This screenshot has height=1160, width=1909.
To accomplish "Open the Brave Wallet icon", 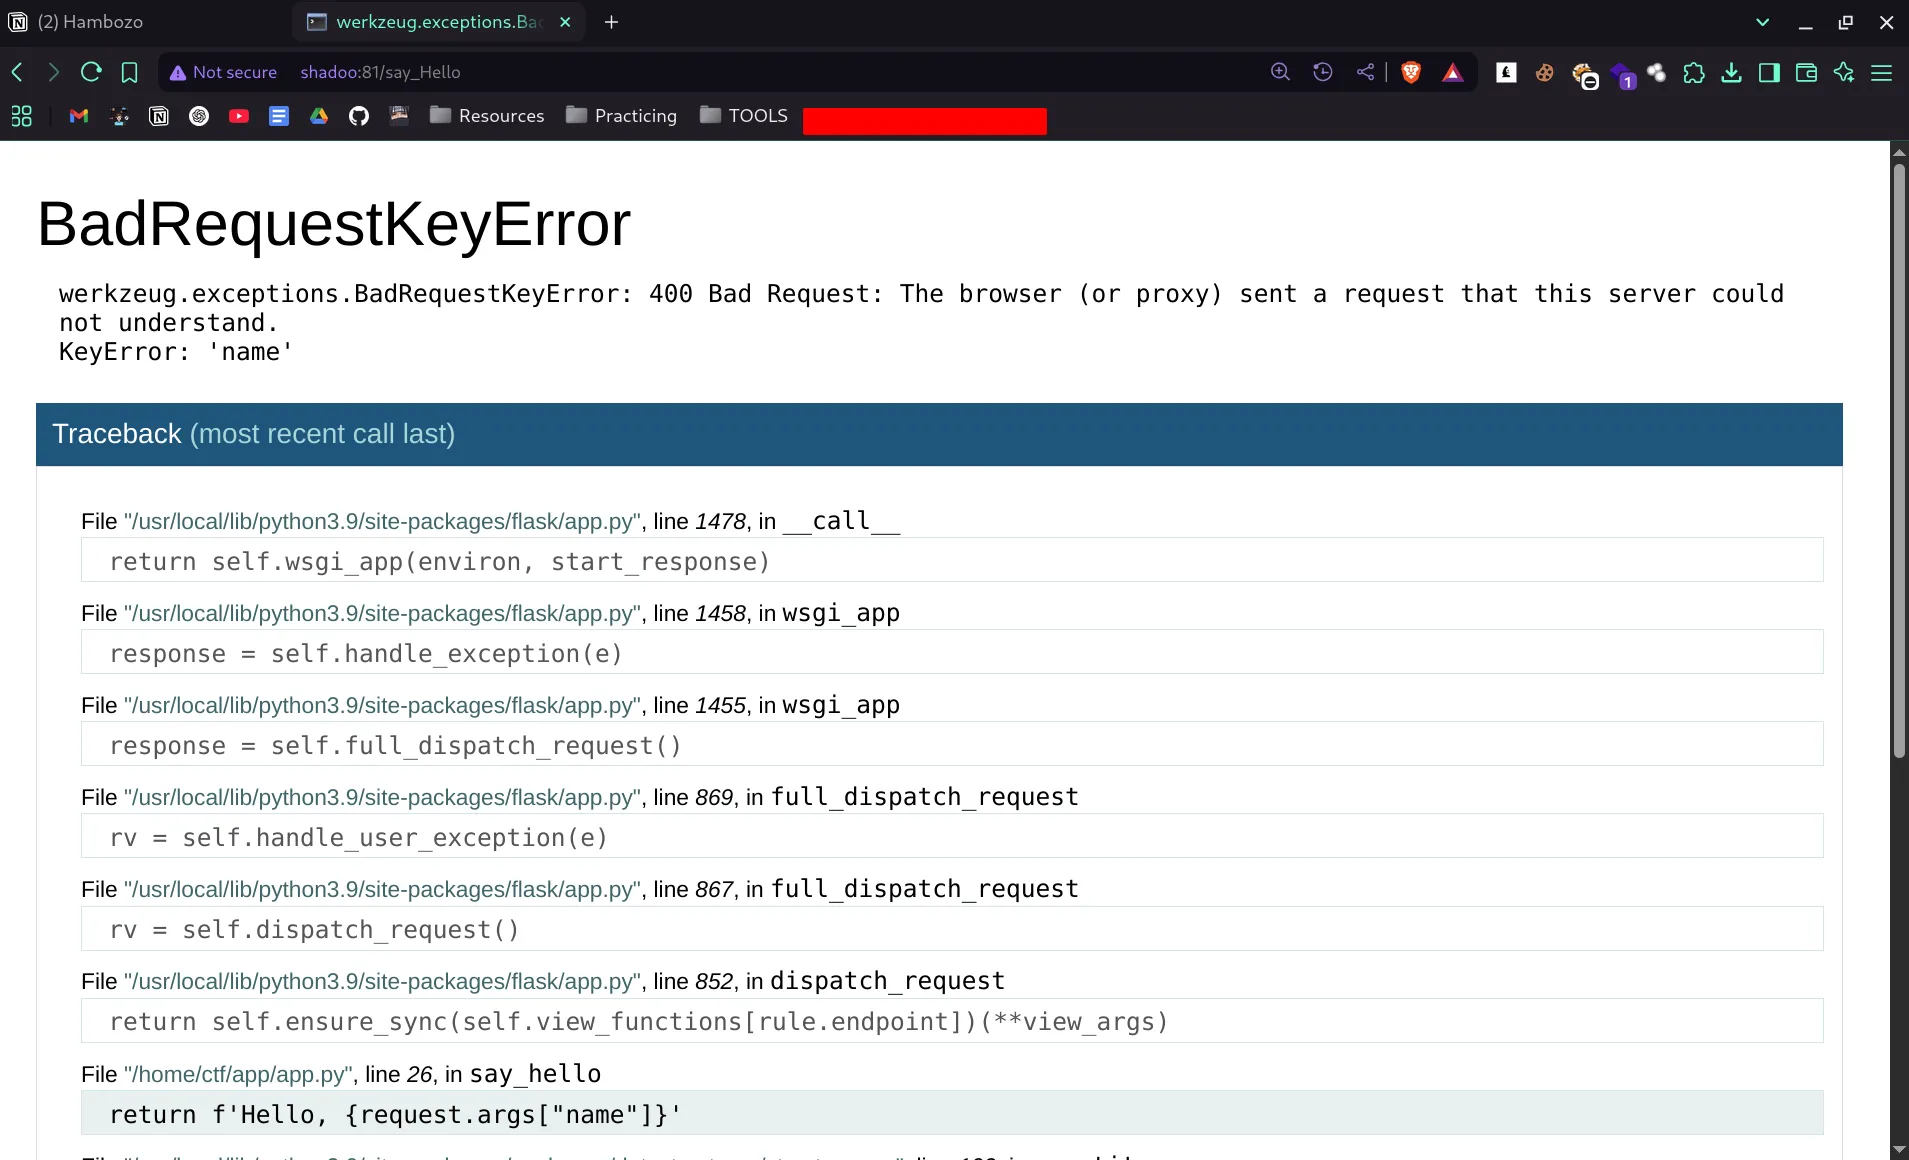I will [x=1806, y=72].
